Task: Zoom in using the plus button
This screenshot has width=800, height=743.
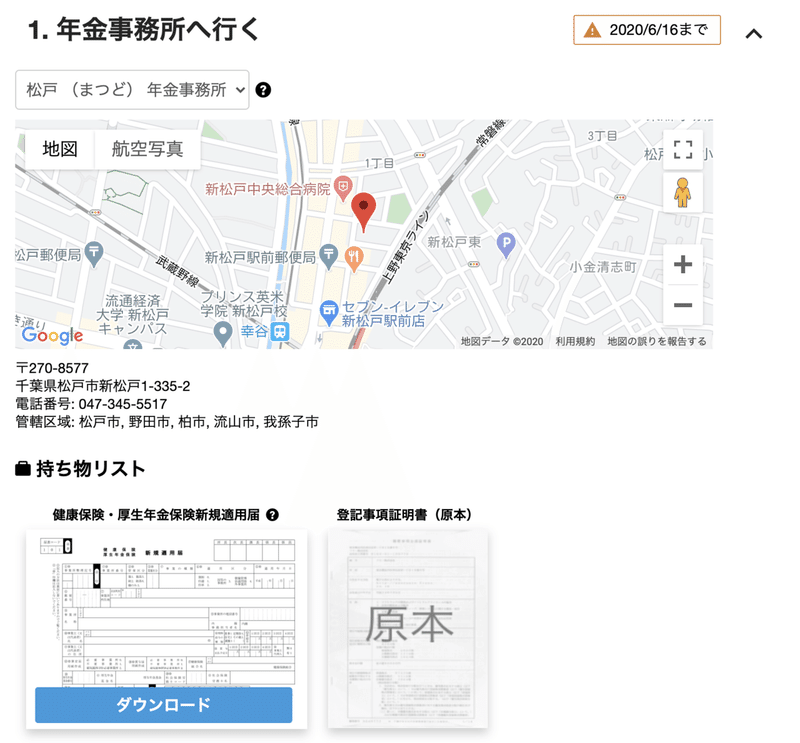Action: [x=683, y=264]
